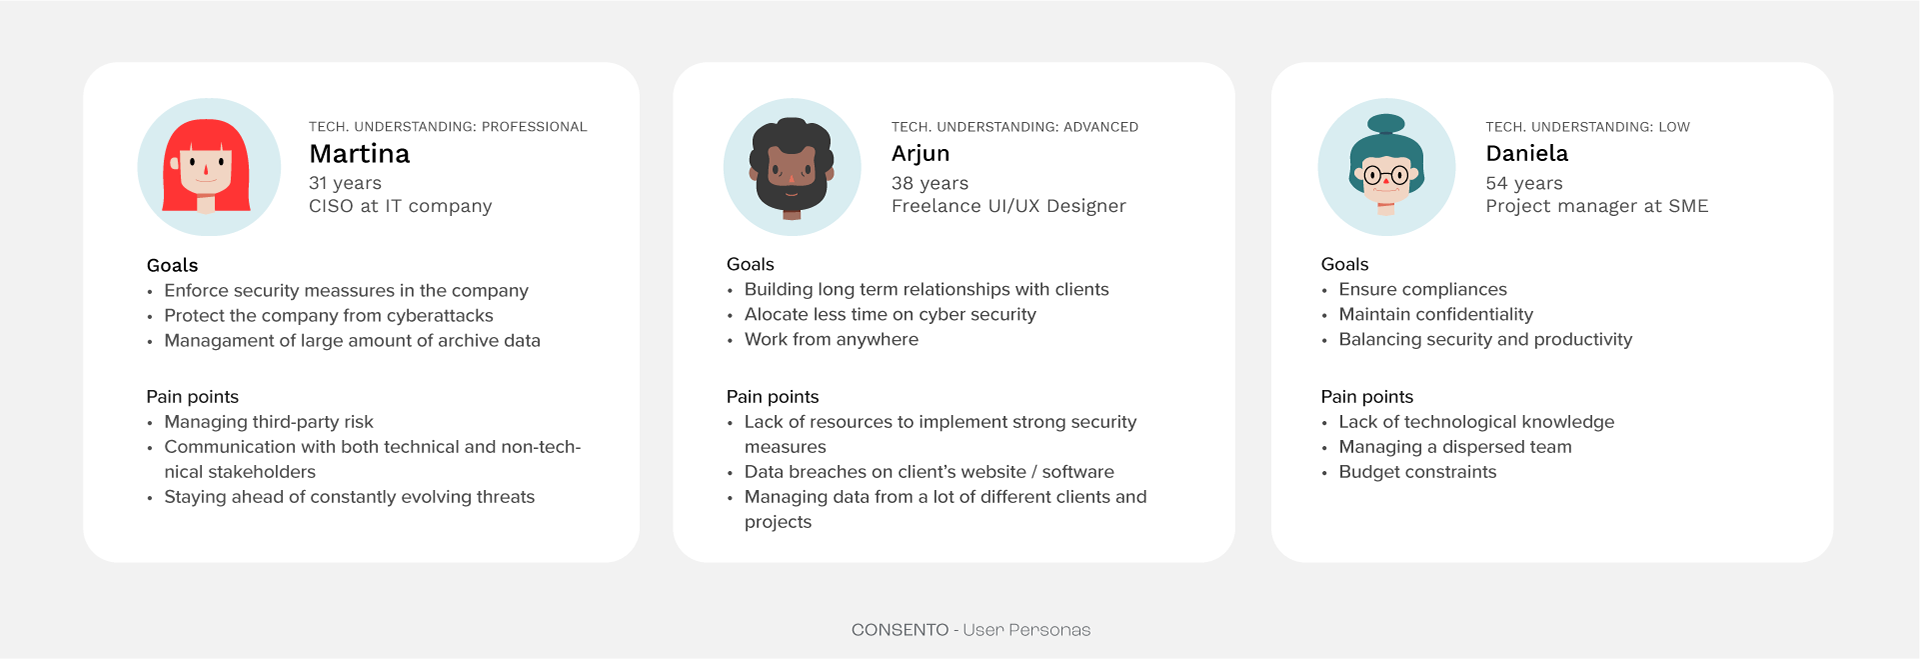Select the name heading Daniela
Image resolution: width=1920 pixels, height=659 pixels.
(x=1526, y=154)
